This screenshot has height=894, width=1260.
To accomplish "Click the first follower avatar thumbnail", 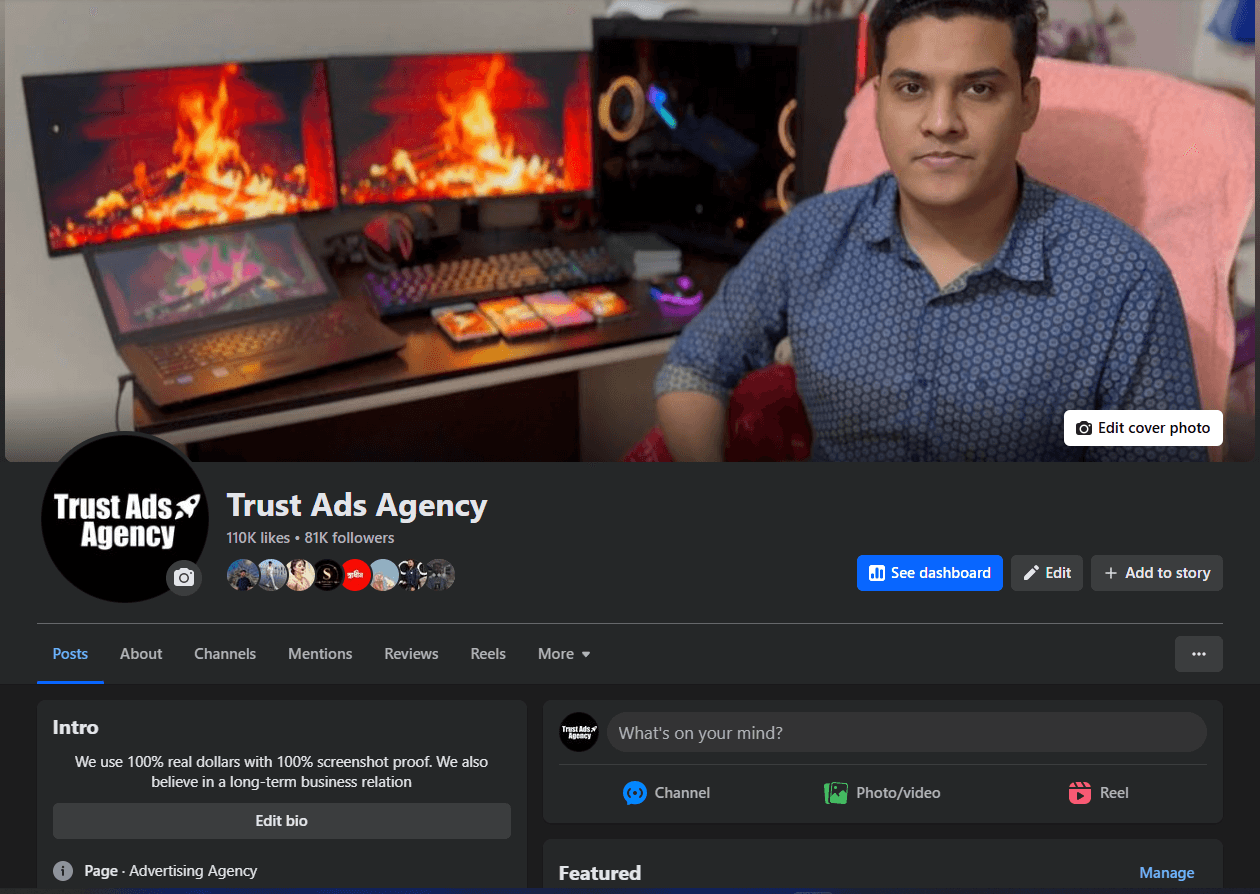I will [243, 575].
